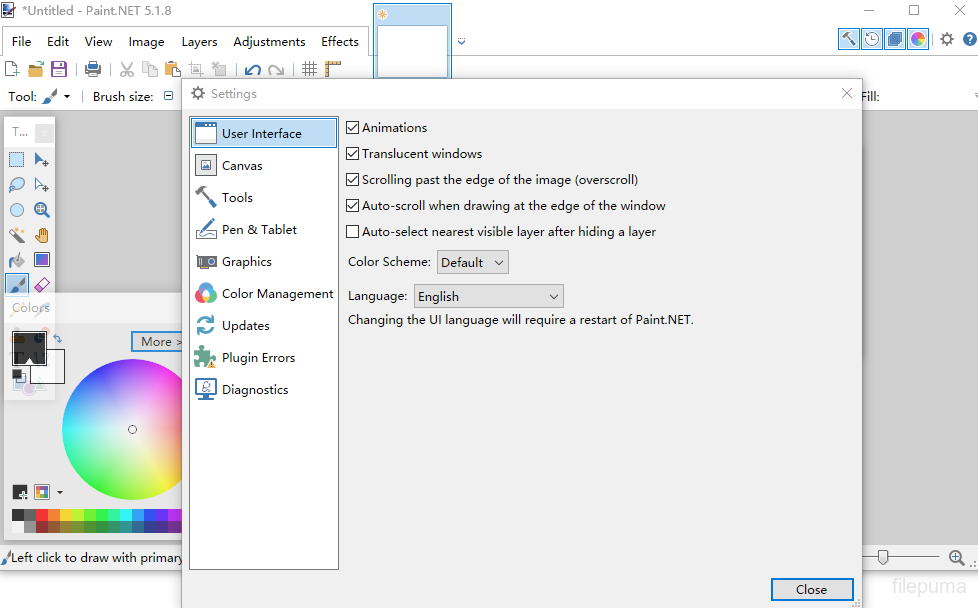
Task: Click the Undo arrow icon
Action: coord(253,69)
